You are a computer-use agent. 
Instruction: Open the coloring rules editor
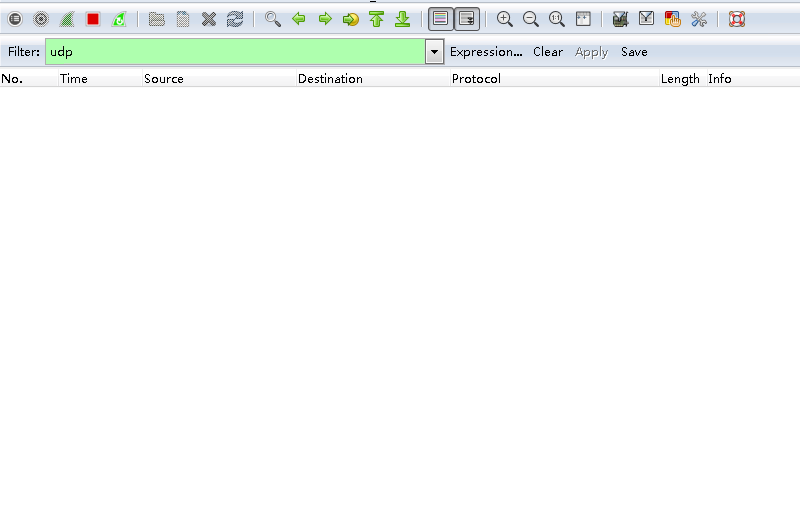672,19
